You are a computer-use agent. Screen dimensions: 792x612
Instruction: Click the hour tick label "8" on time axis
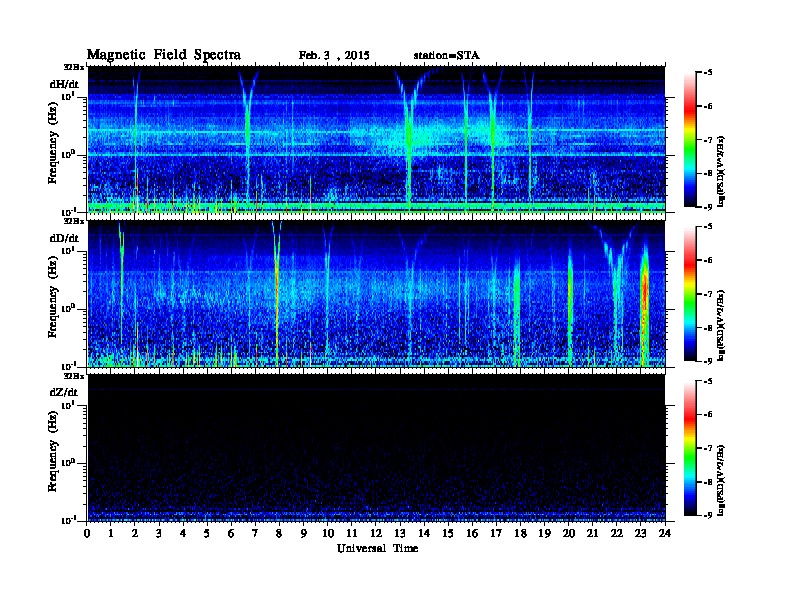279,533
